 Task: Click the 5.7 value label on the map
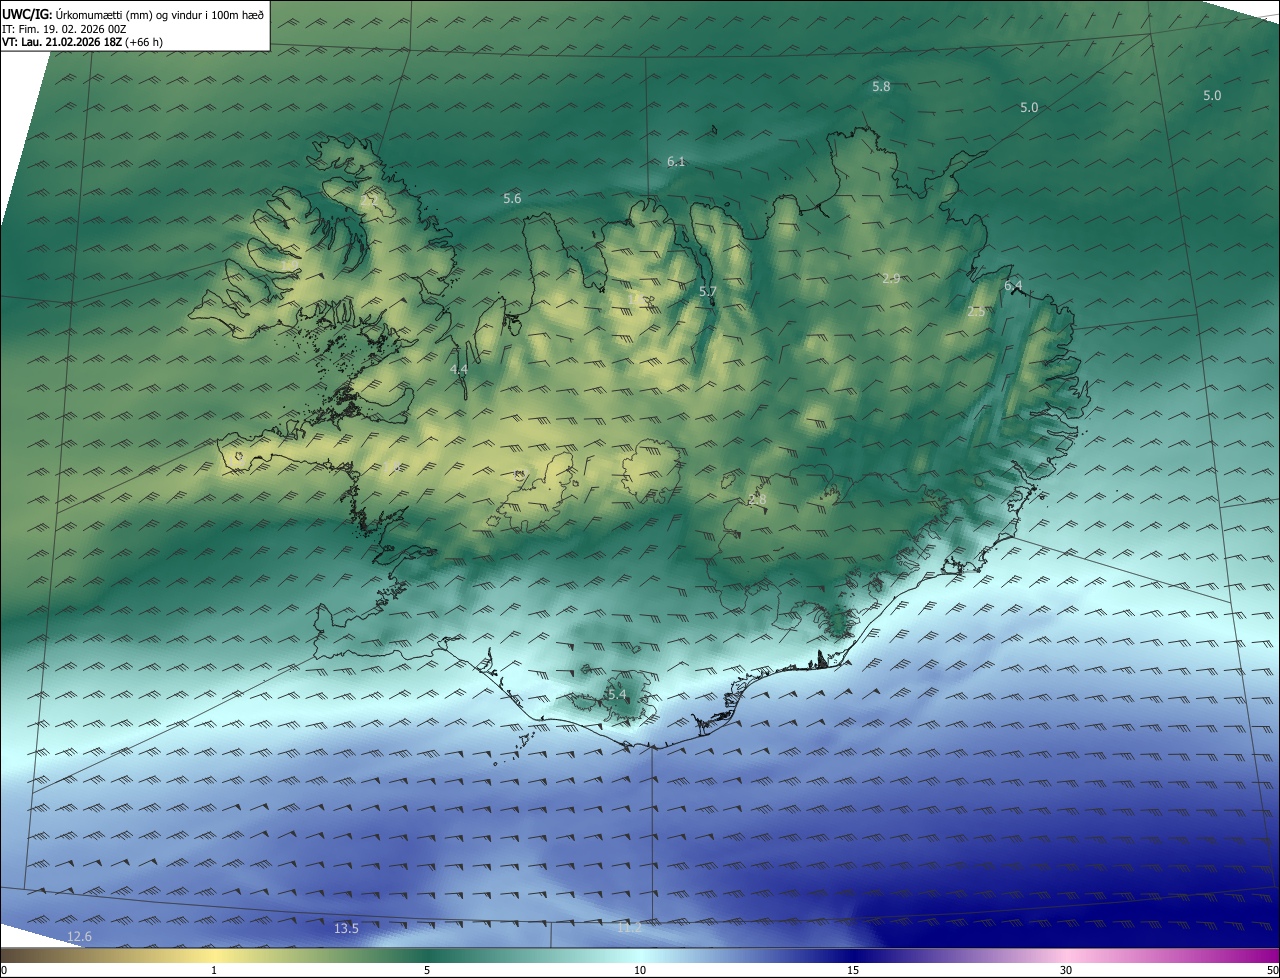tap(708, 292)
